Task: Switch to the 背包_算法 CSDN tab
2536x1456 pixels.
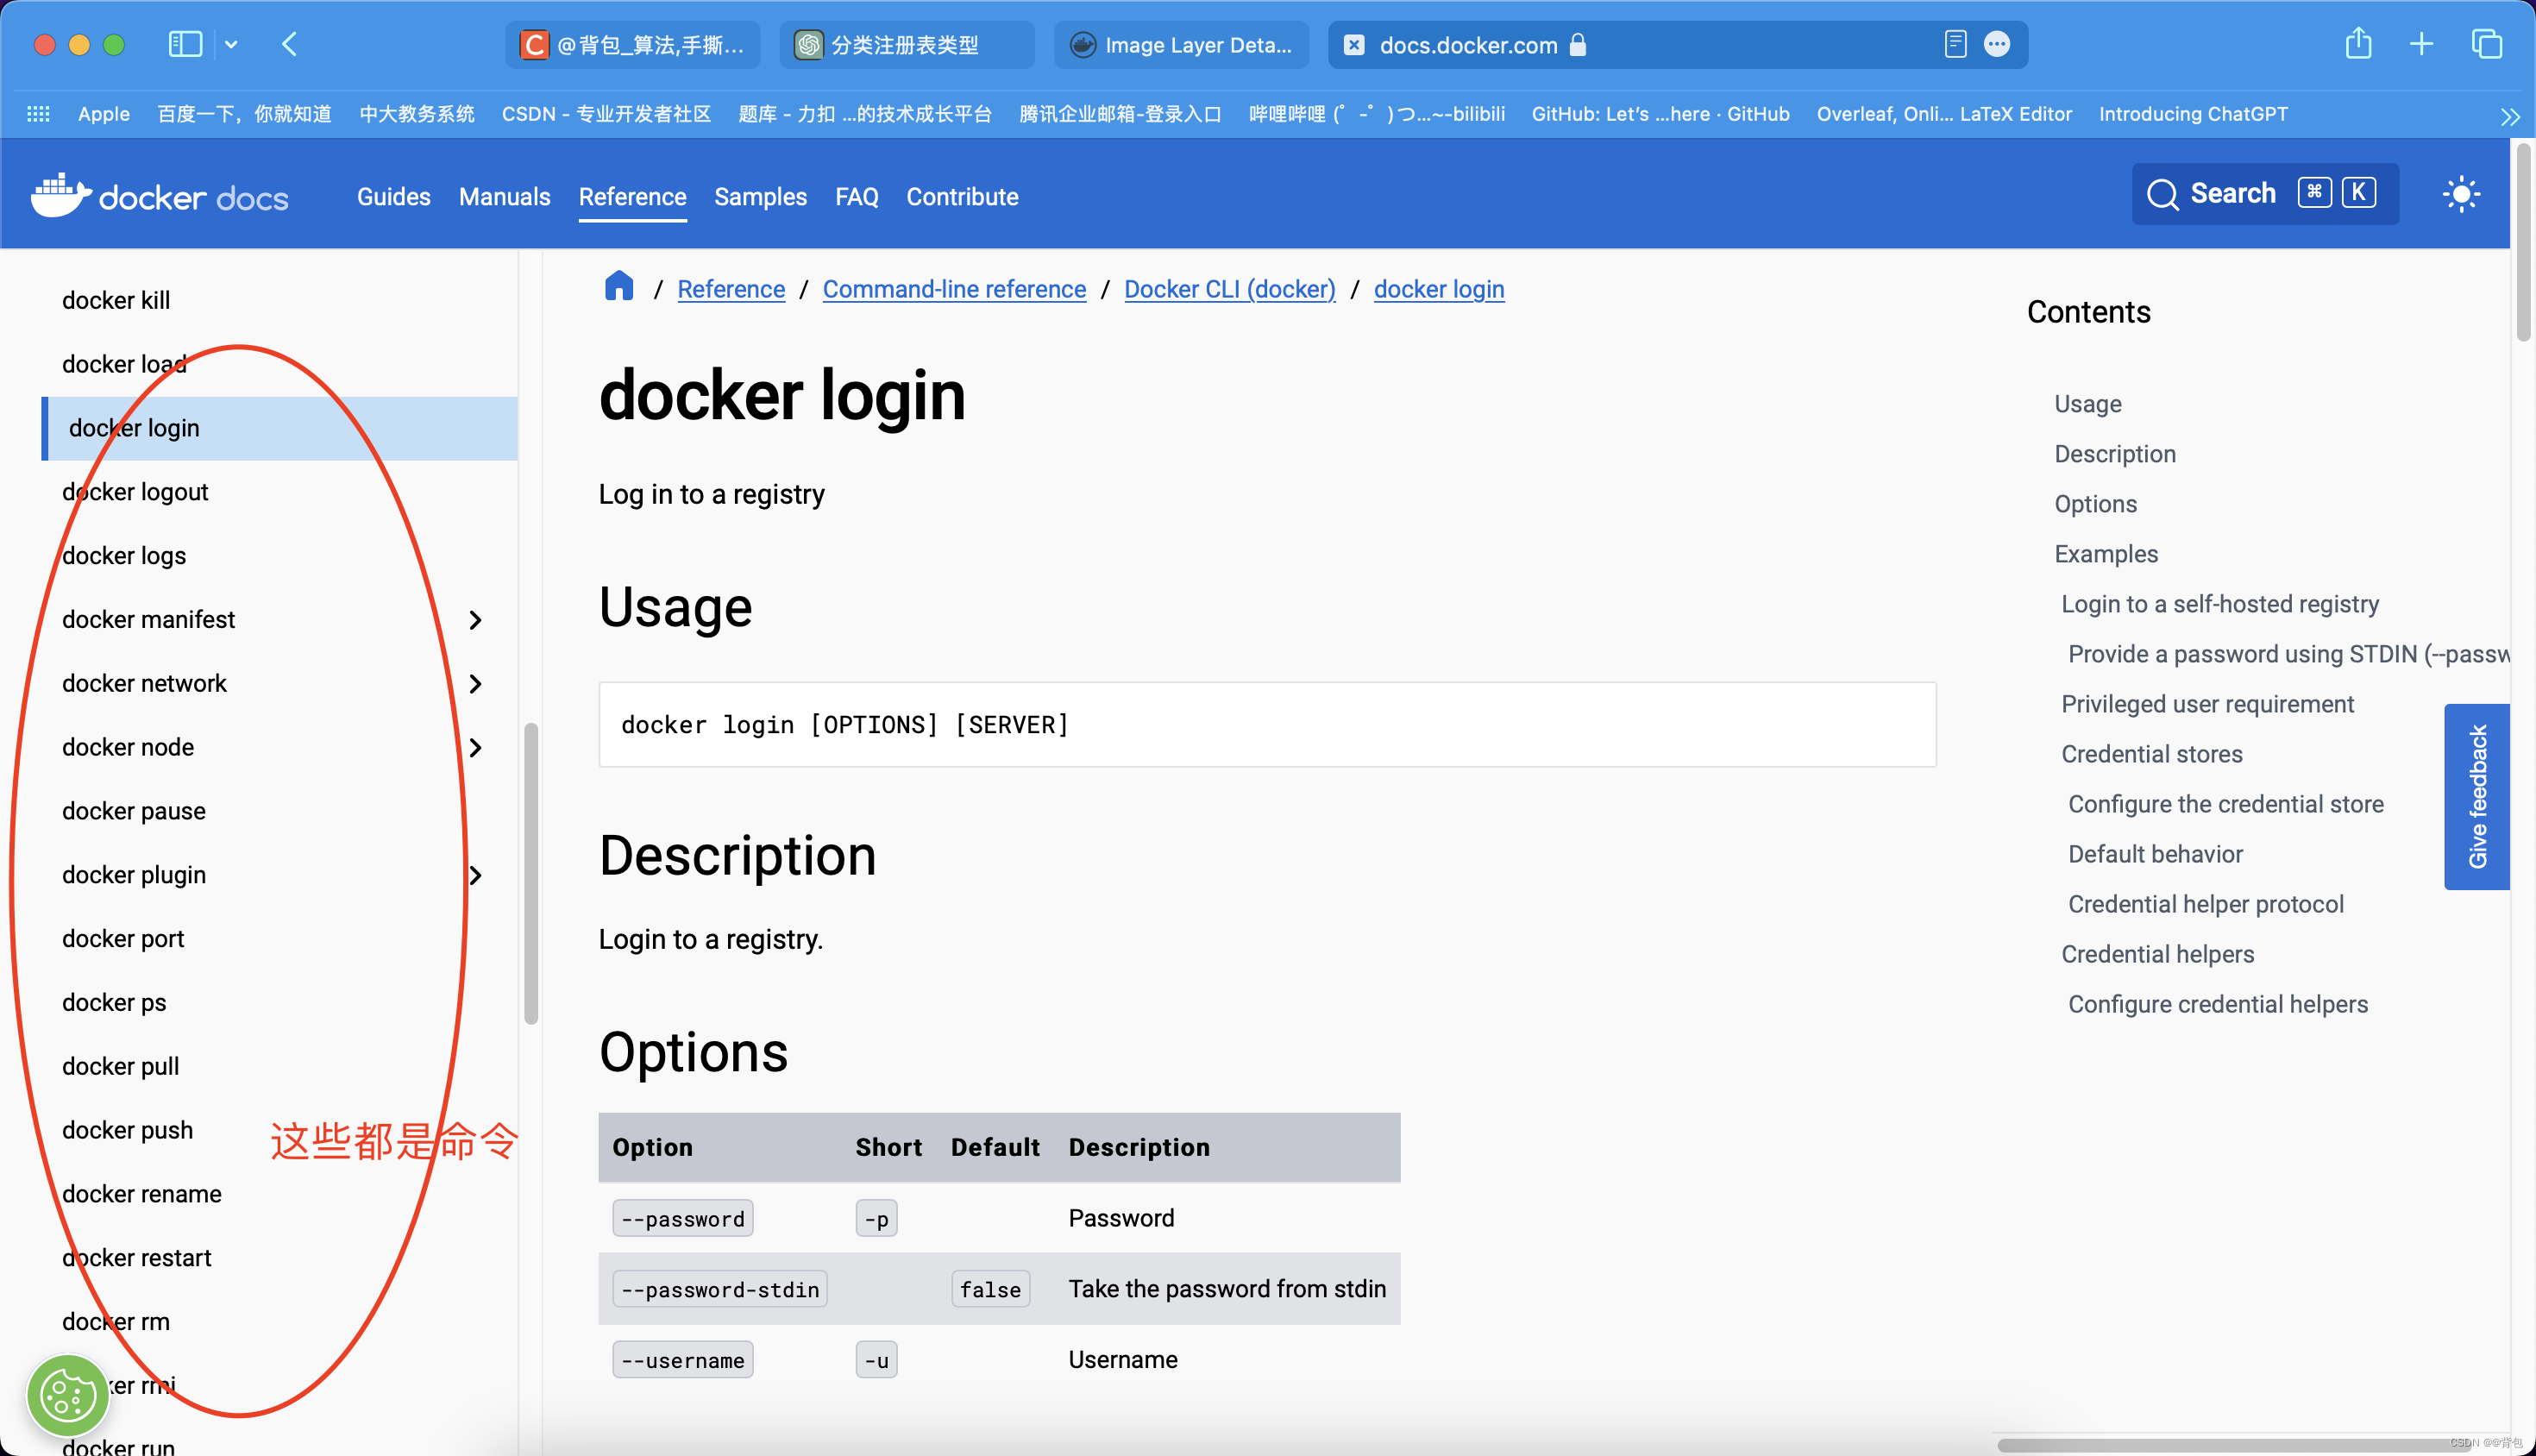Action: (x=633, y=45)
